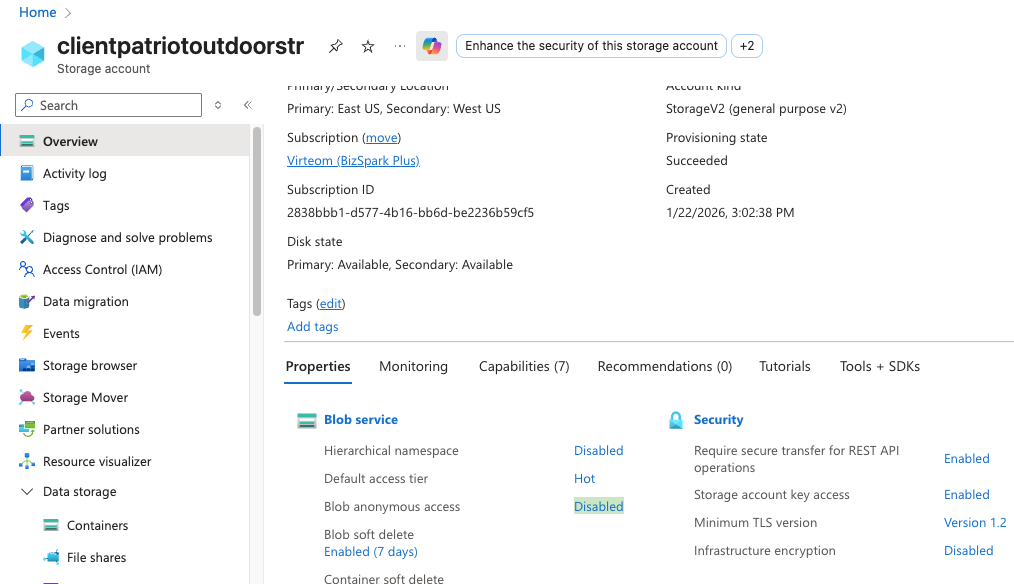This screenshot has width=1014, height=584.
Task: Open Tags in sidebar menu
Action: (56, 205)
